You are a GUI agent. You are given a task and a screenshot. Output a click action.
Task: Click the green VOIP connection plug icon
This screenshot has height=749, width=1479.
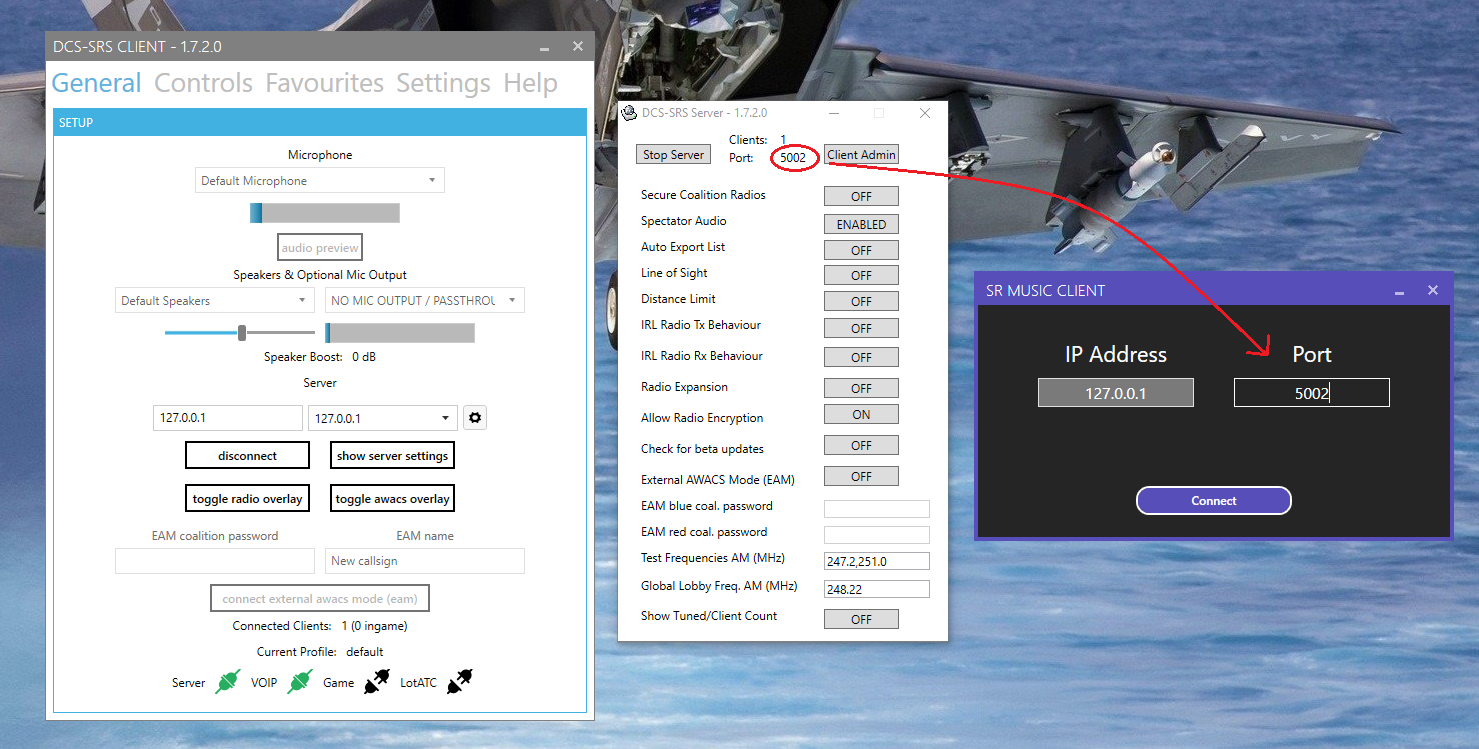click(300, 682)
